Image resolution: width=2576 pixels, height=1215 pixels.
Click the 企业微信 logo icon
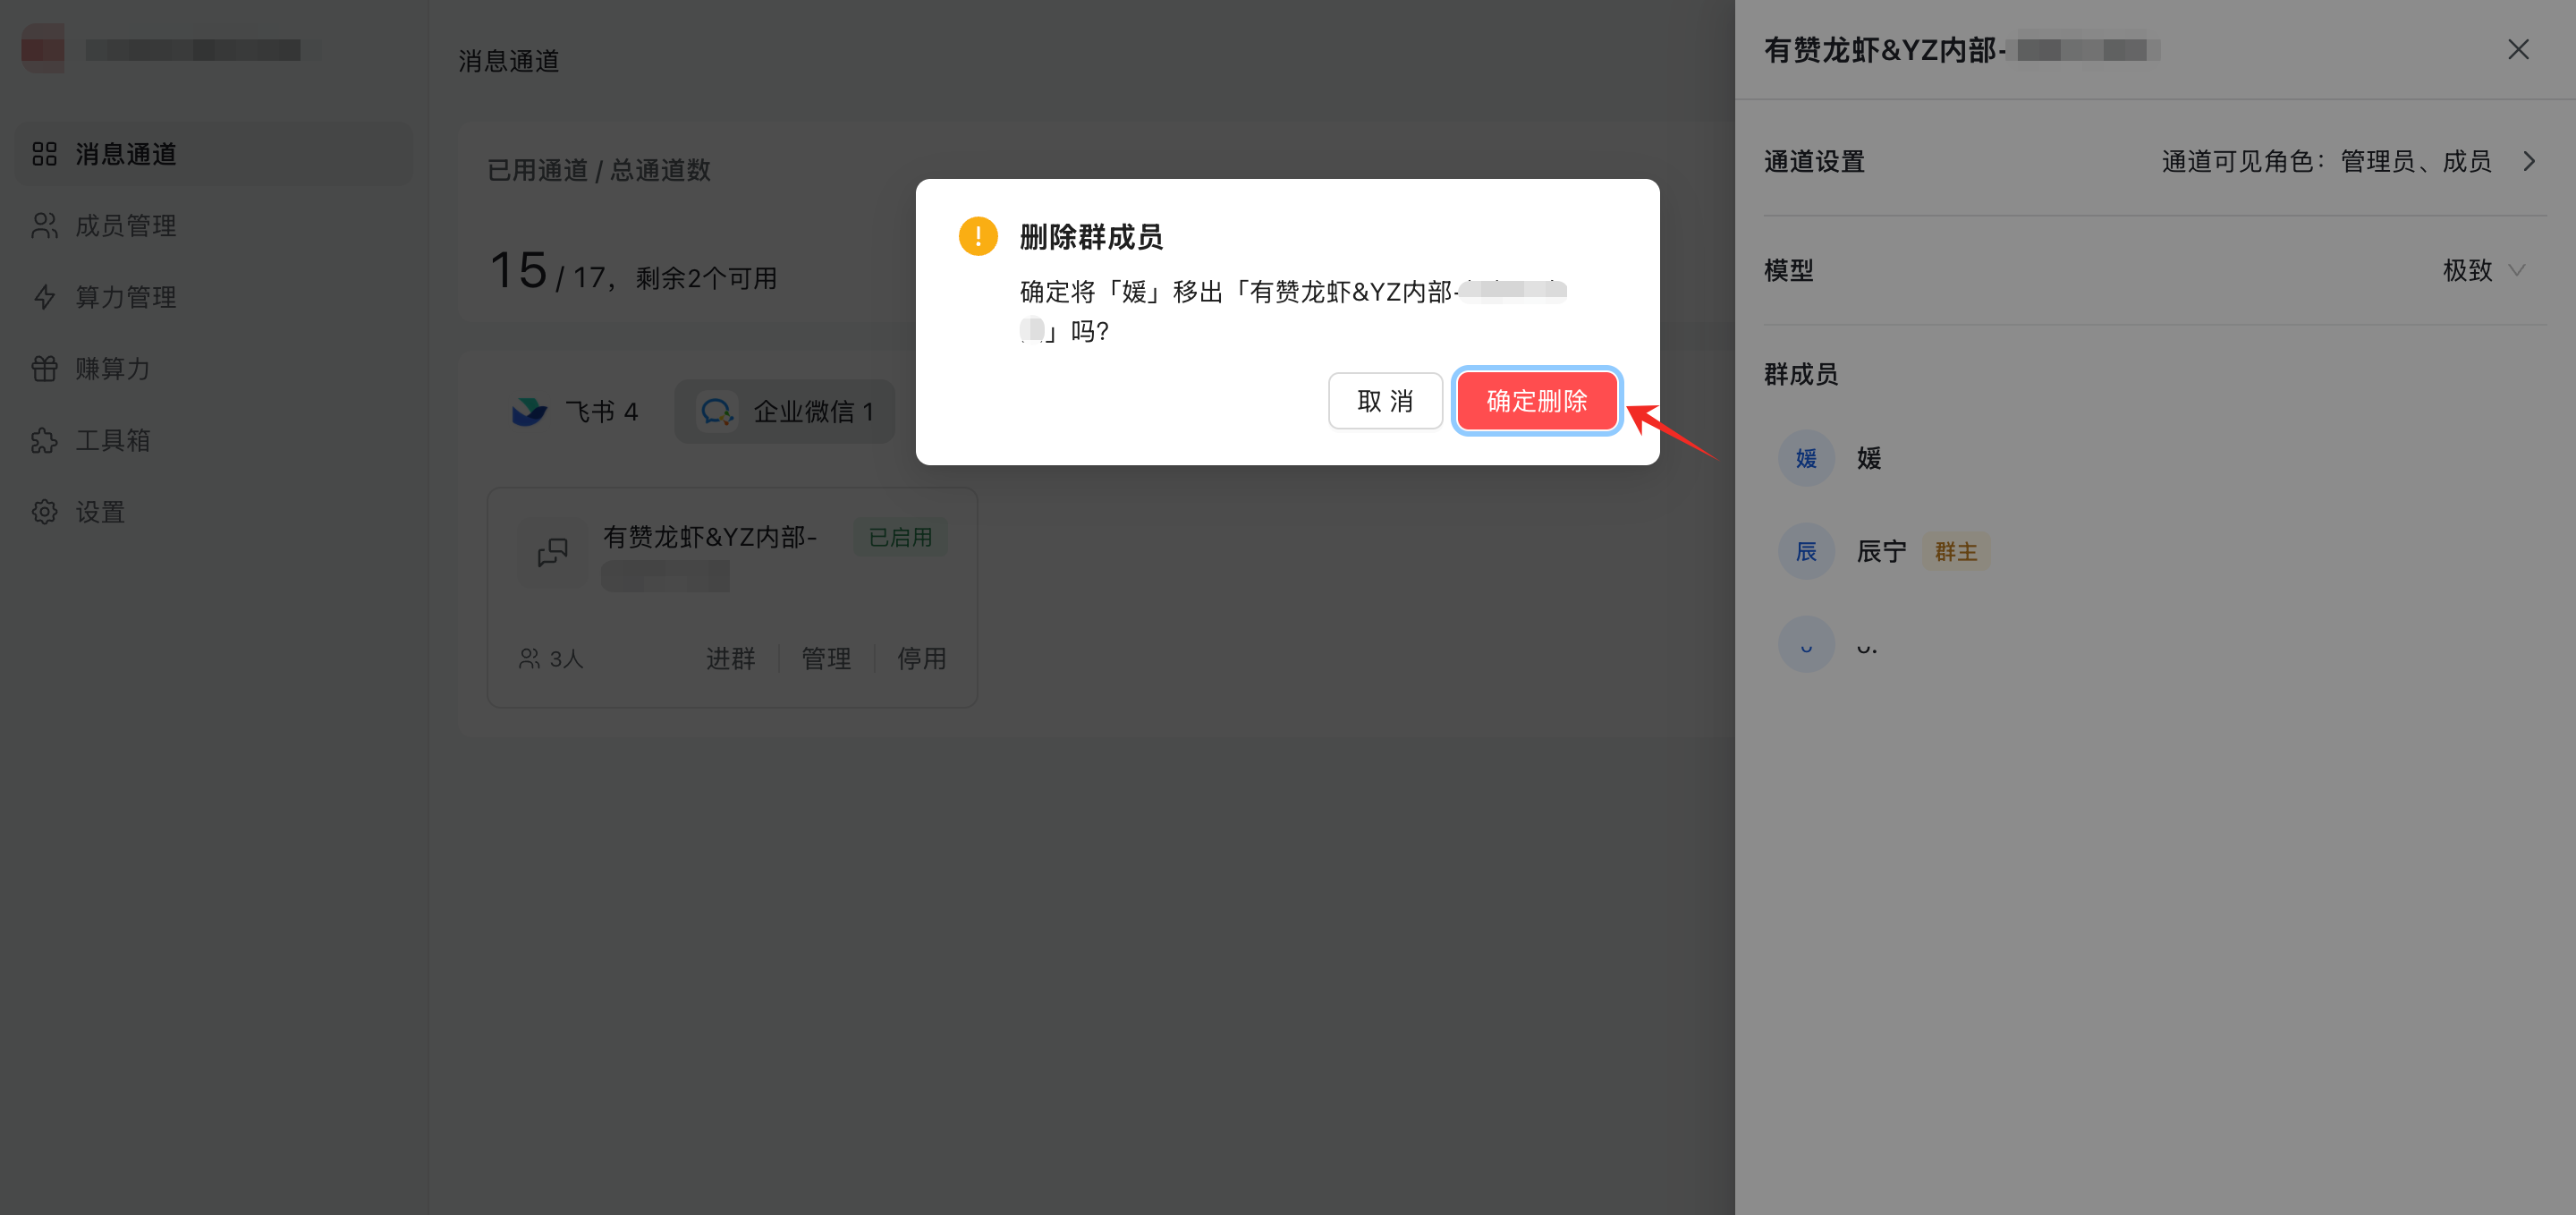717,411
